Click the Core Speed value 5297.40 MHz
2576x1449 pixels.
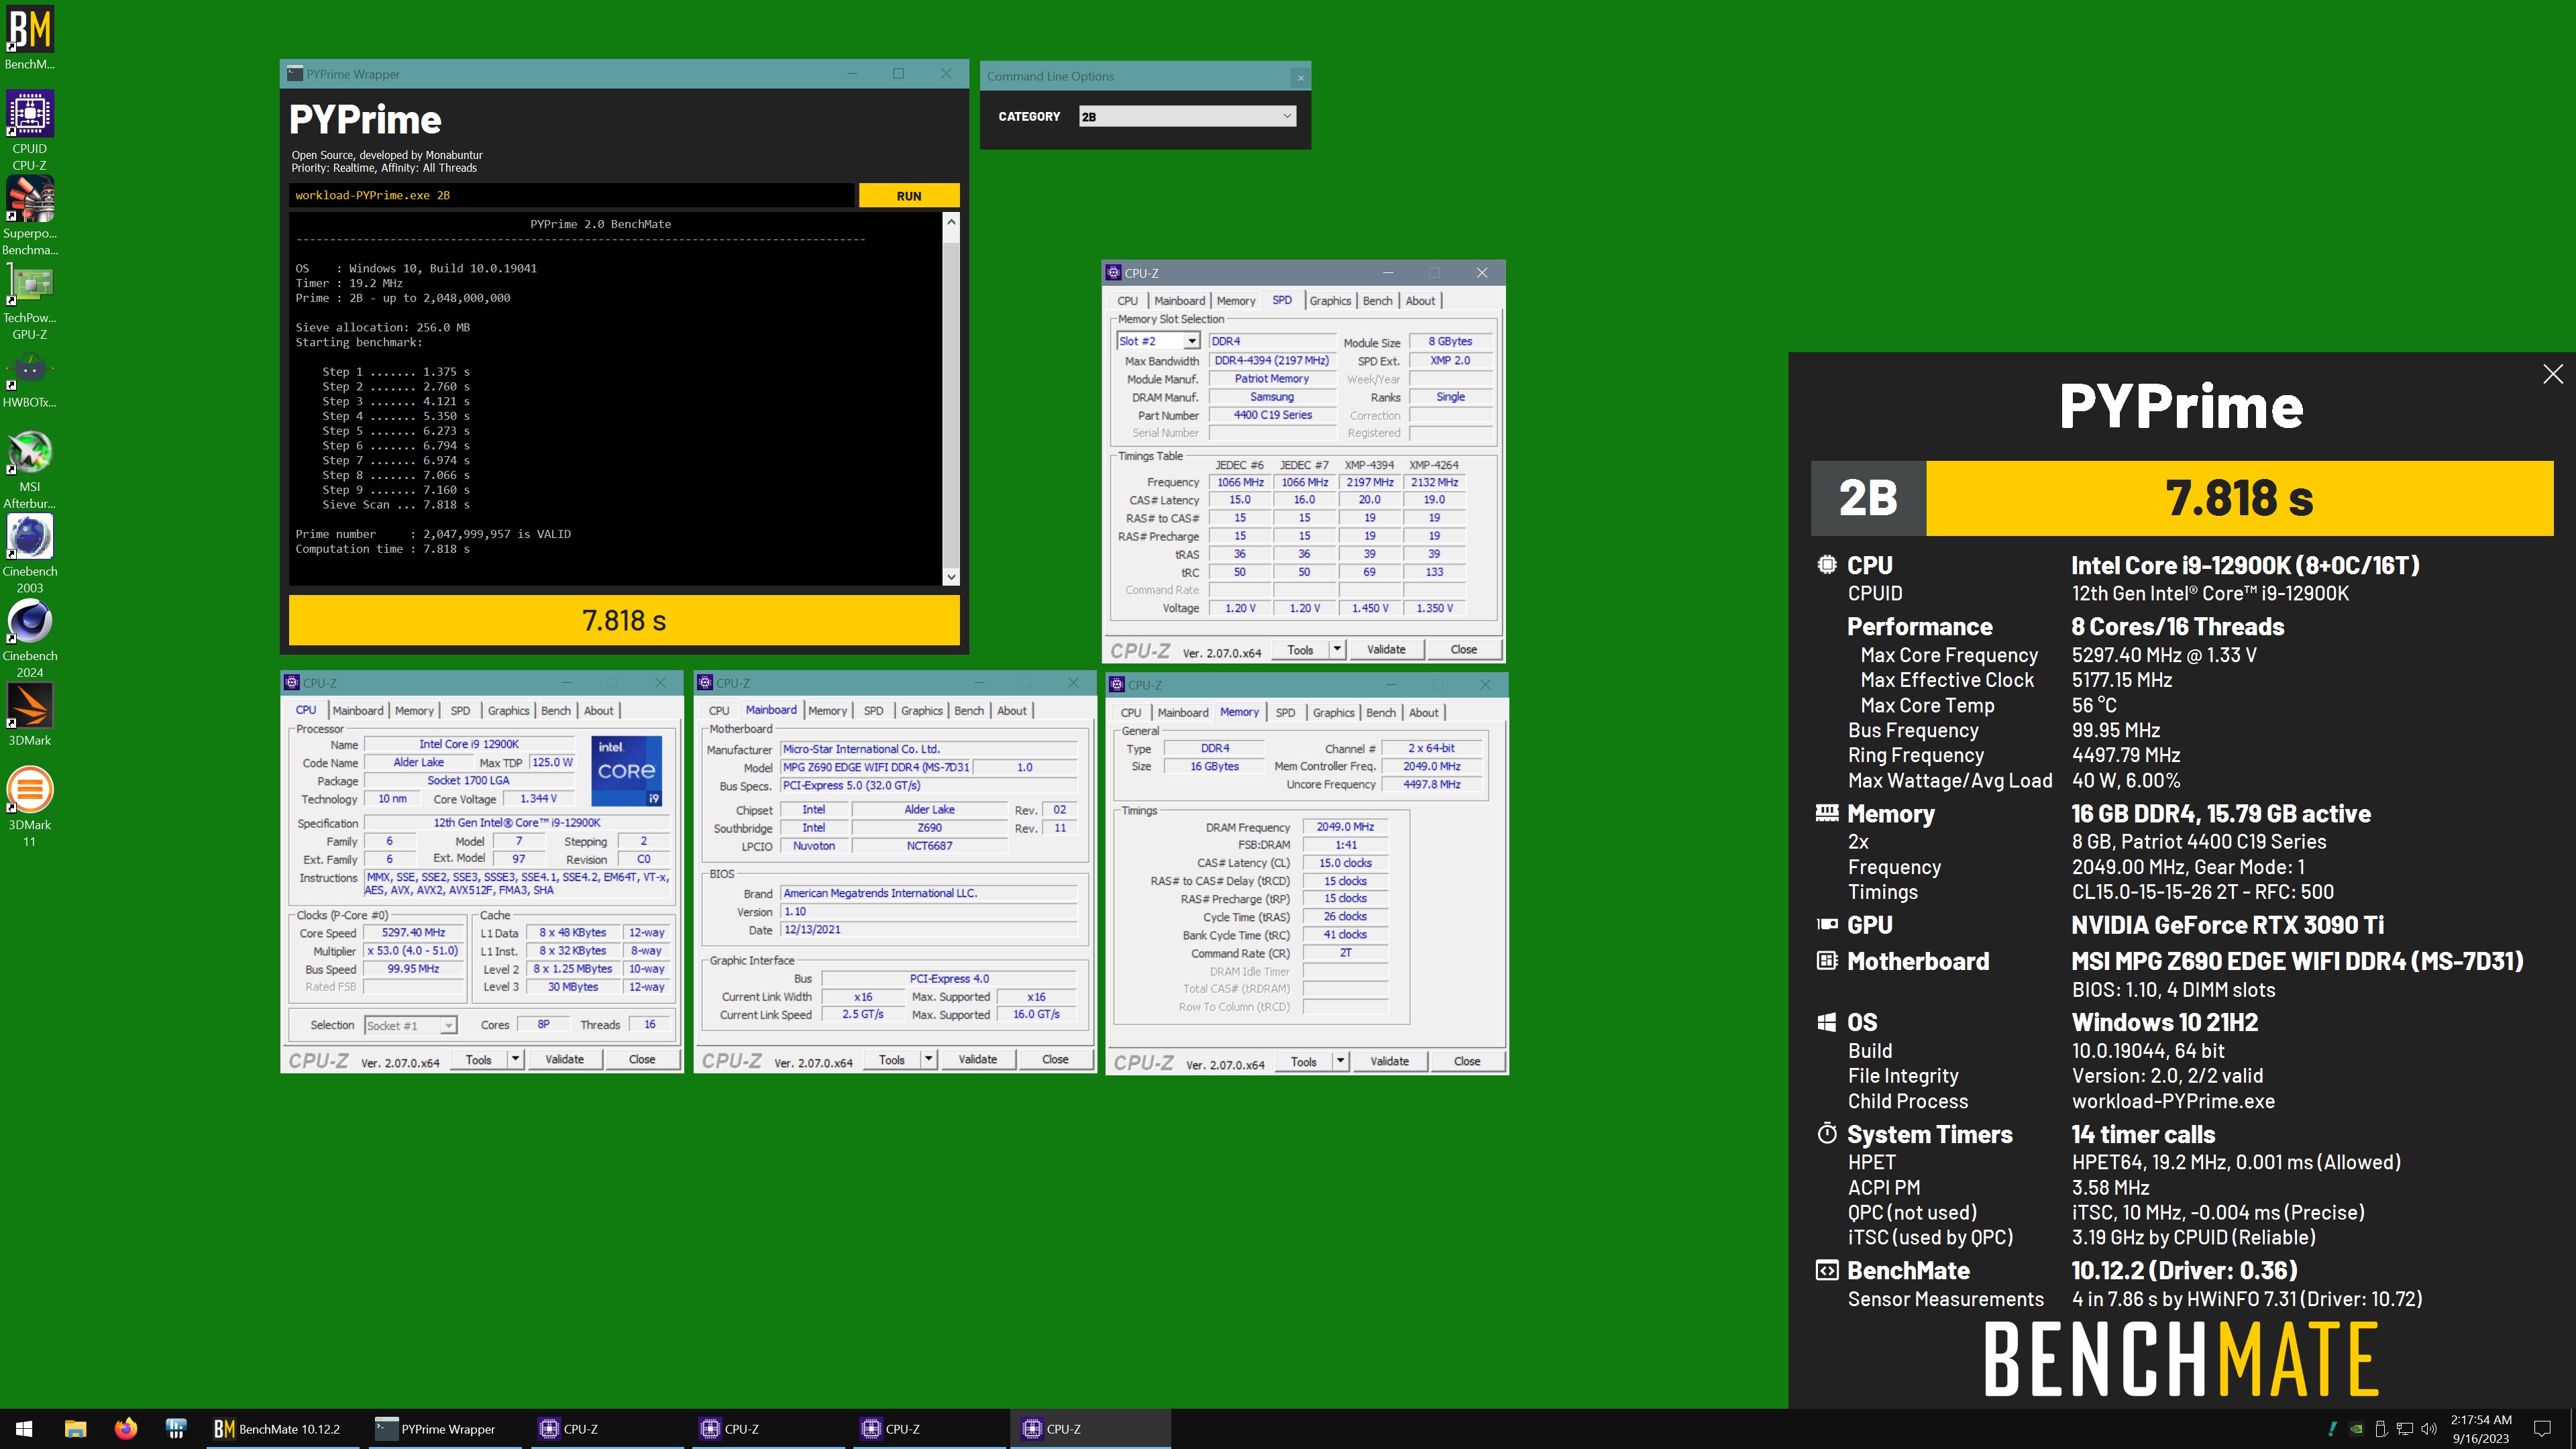coord(413,933)
